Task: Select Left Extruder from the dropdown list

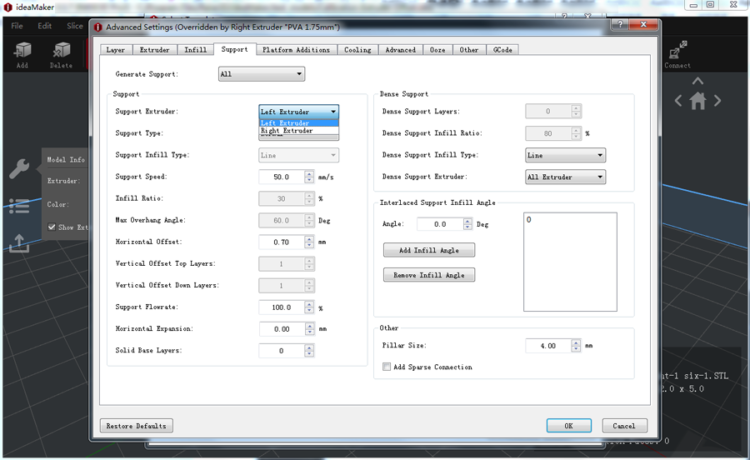Action: click(x=298, y=123)
